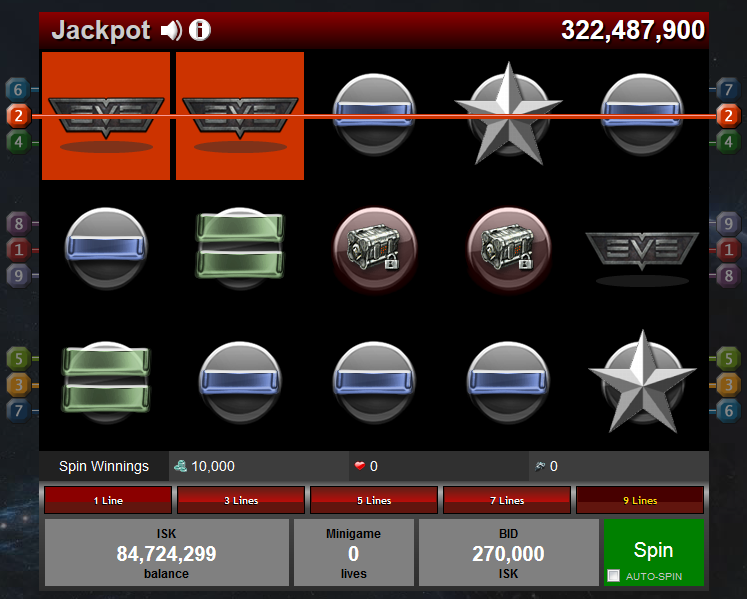747x599 pixels.
Task: Click the winnings icon at the right
Action: pos(540,466)
